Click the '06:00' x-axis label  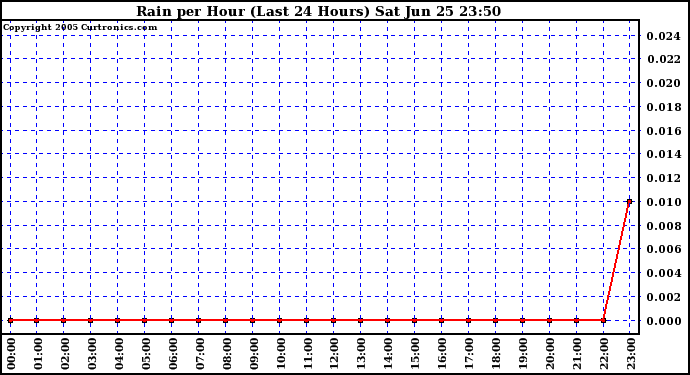click(x=173, y=353)
